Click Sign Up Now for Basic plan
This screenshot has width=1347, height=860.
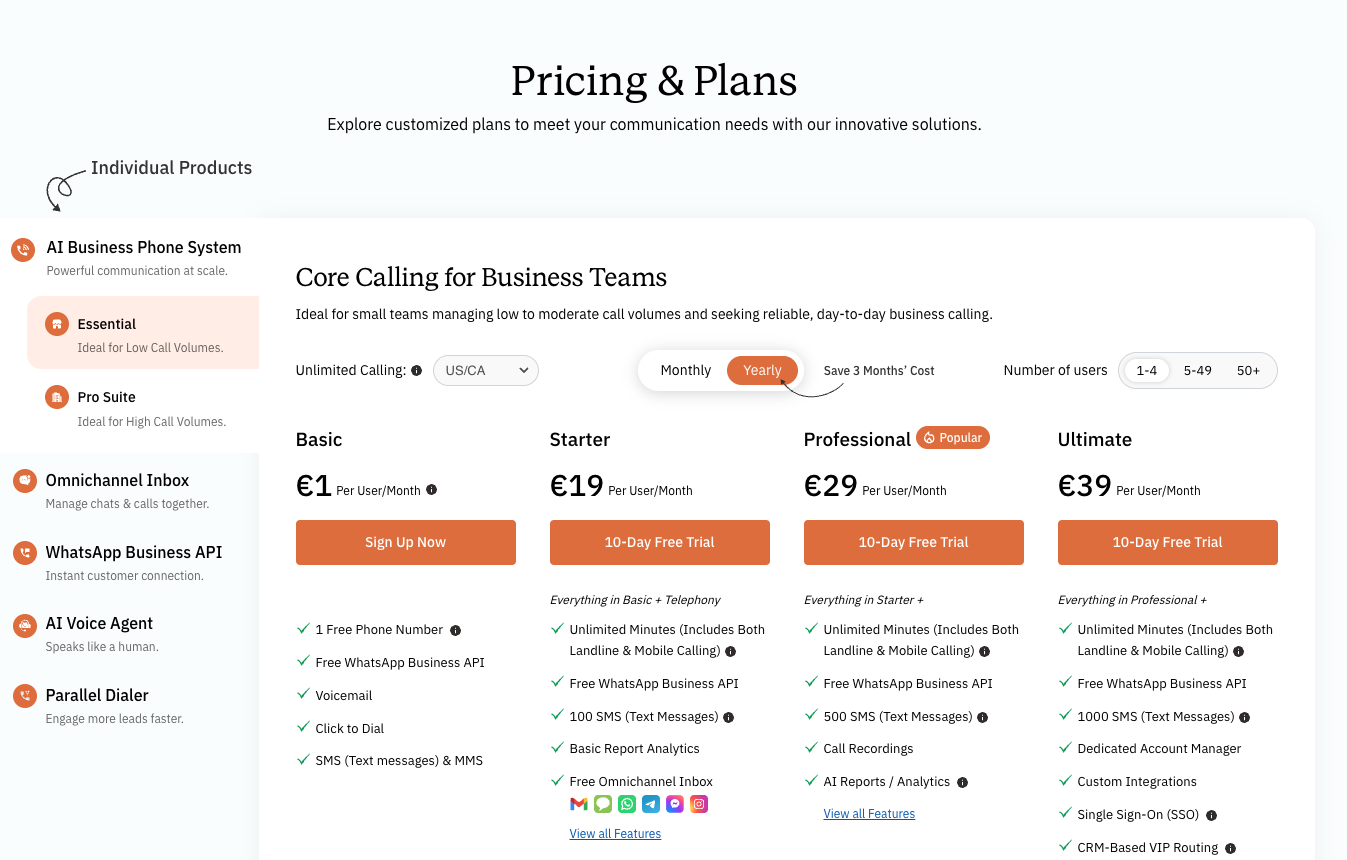406,543
